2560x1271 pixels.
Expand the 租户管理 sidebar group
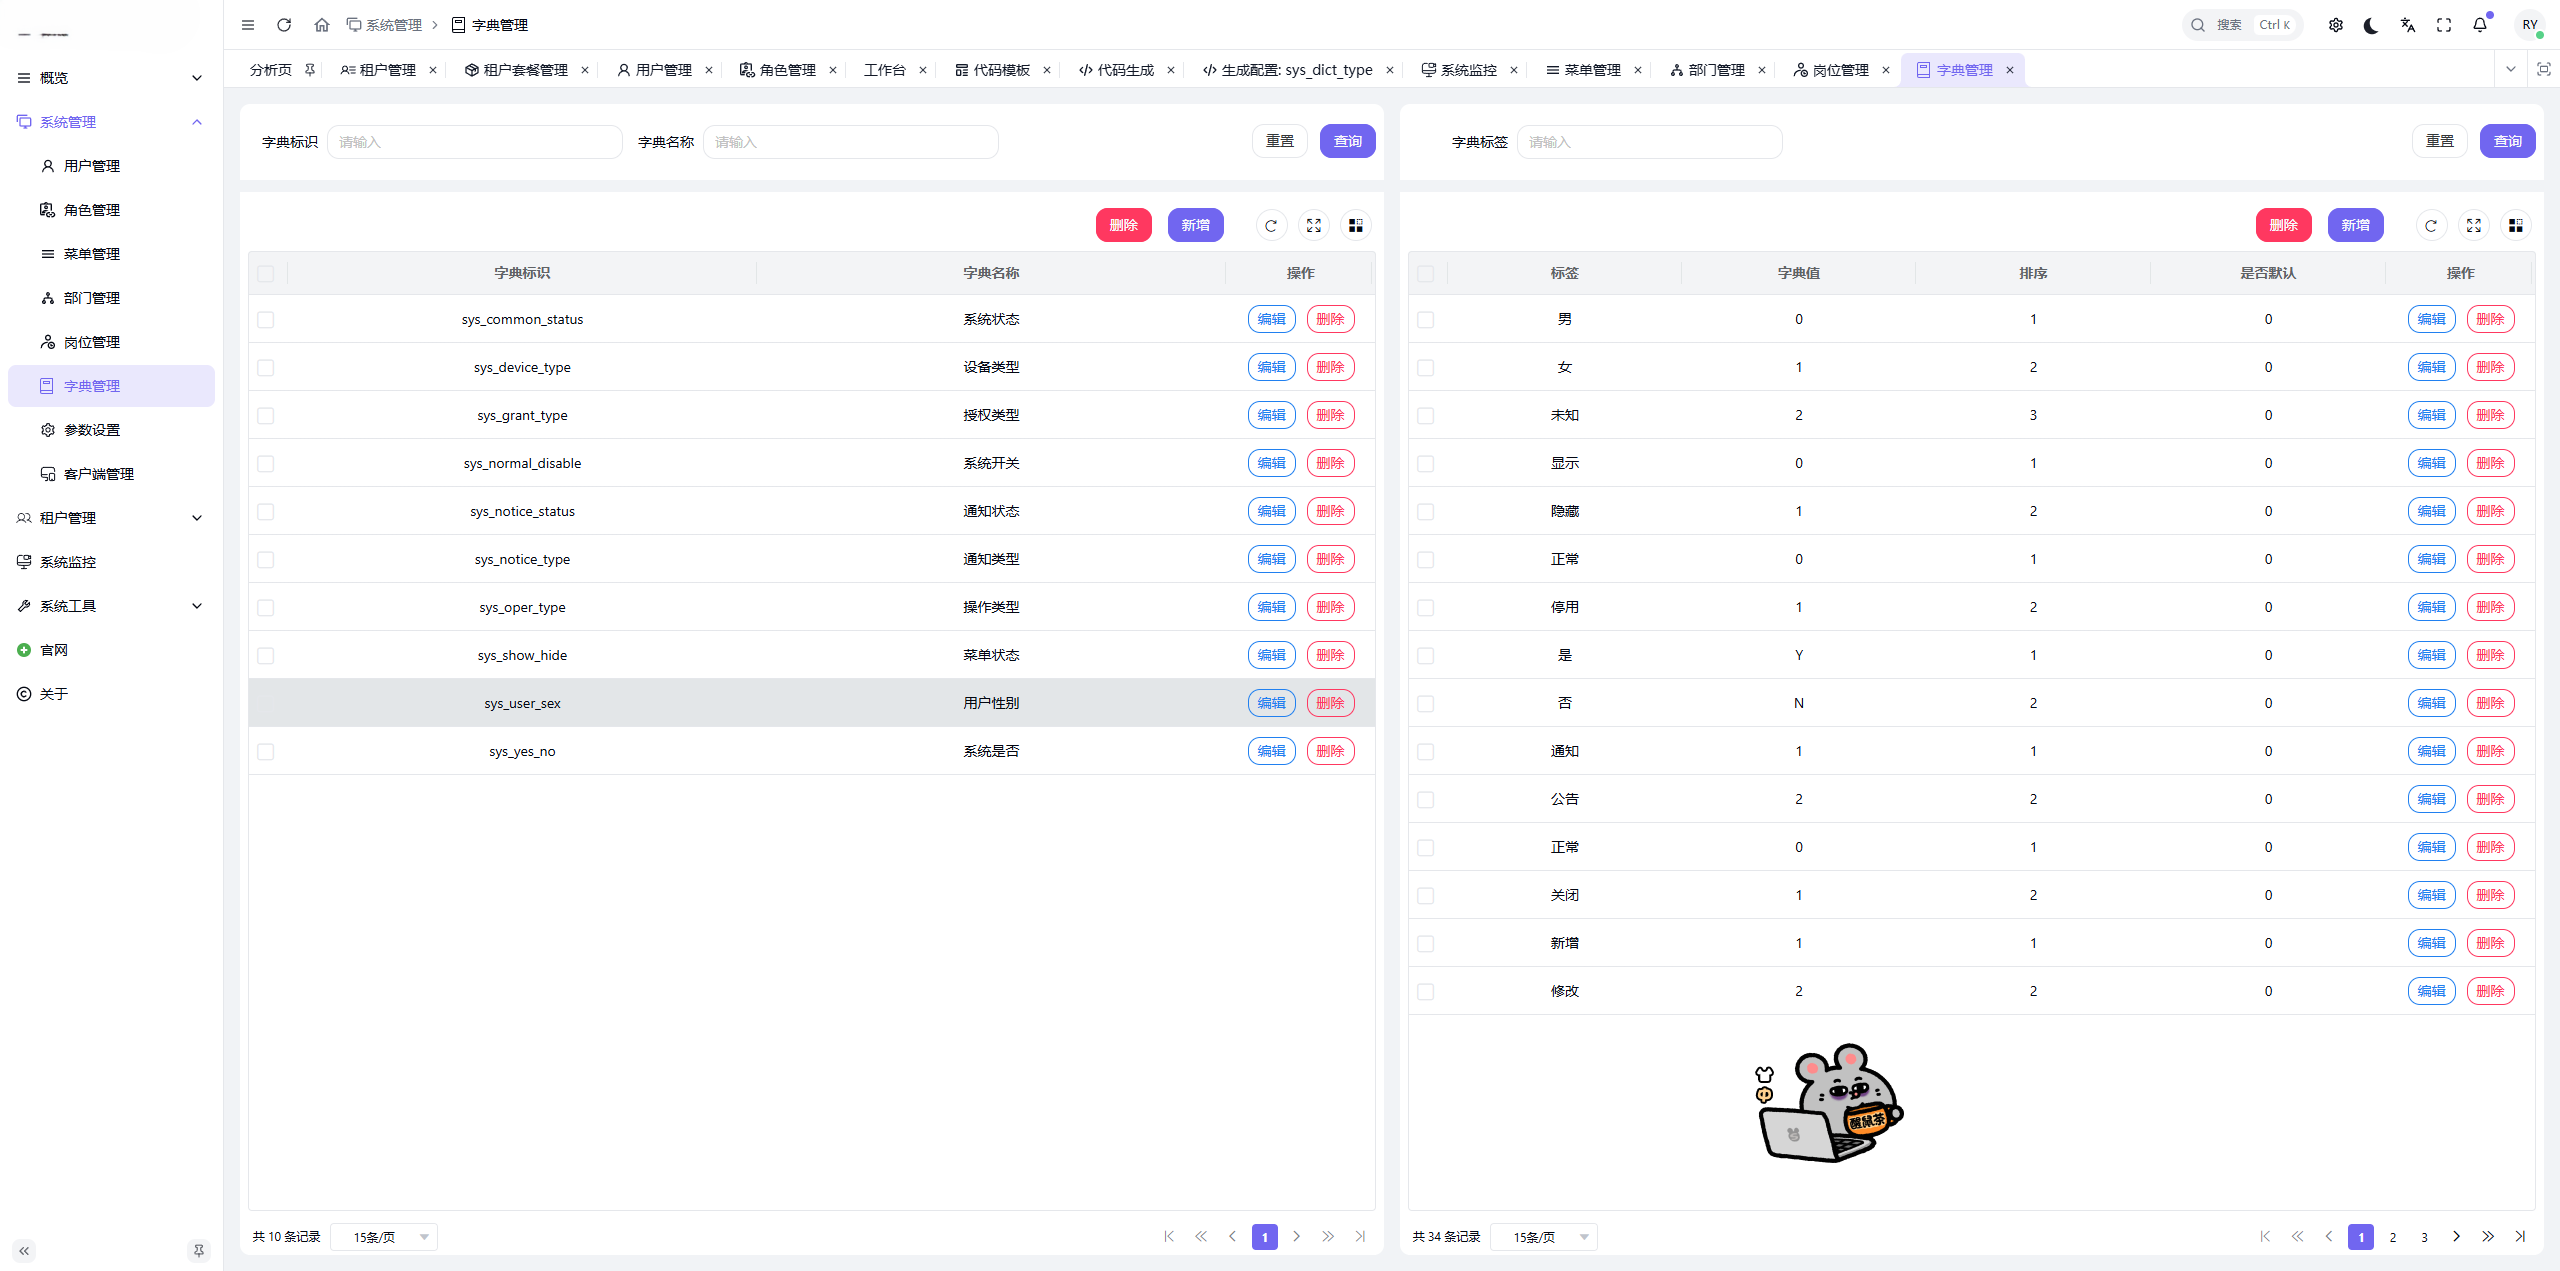[111, 518]
